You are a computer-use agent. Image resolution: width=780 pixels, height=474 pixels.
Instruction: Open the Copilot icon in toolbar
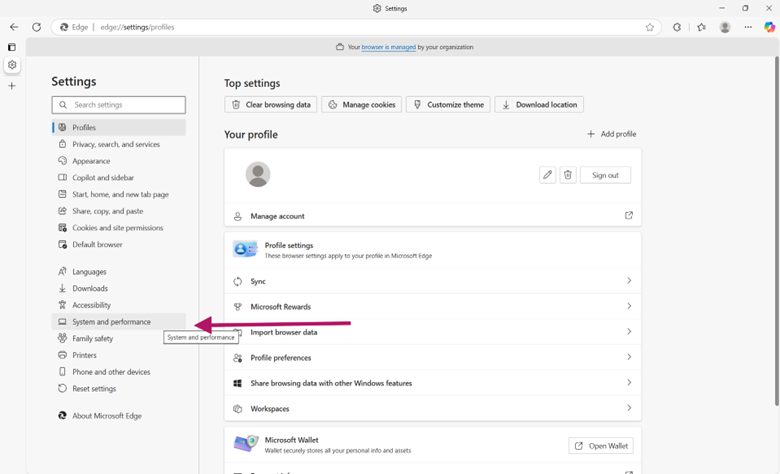pos(769,27)
